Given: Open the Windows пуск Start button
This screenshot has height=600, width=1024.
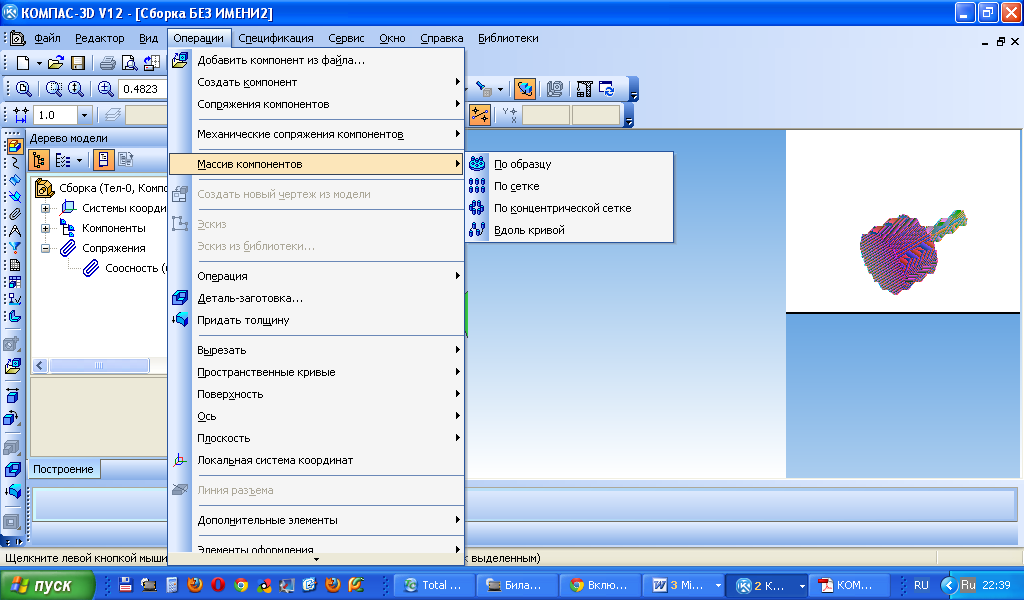Looking at the screenshot, I should pos(47,585).
